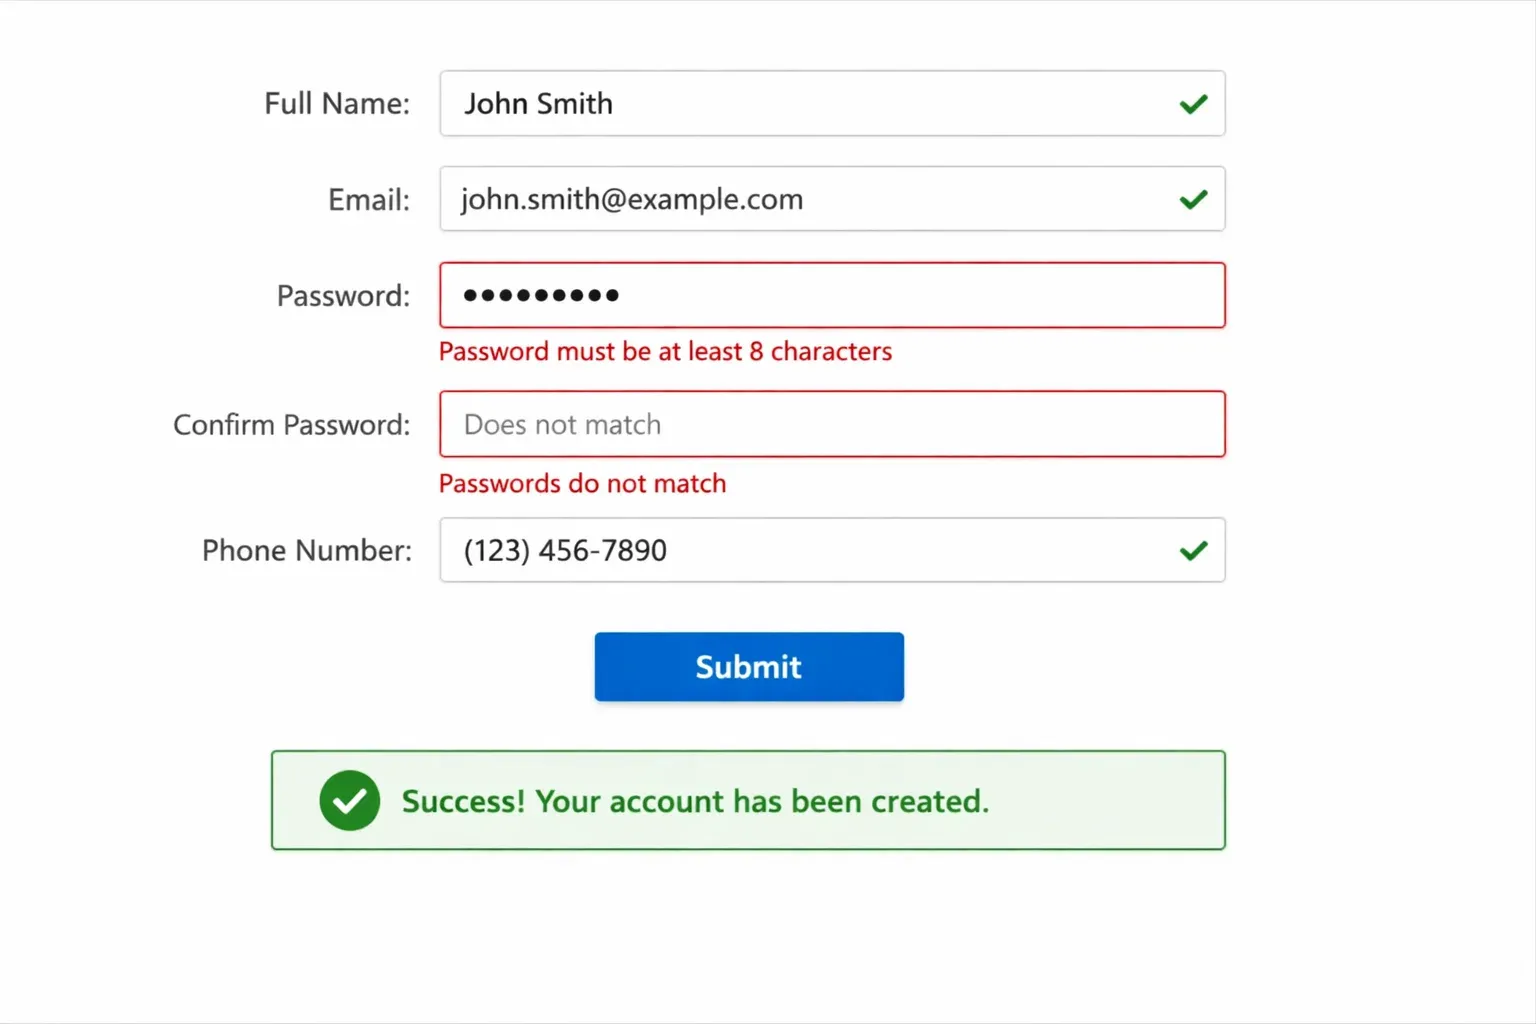
Task: Click the green checkmark in Full Name field
Action: [1193, 104]
